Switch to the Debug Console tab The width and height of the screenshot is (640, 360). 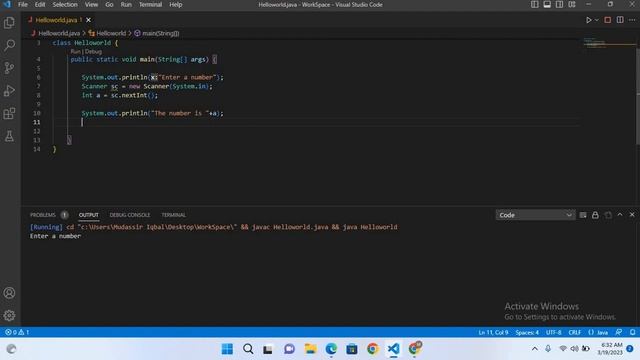click(x=130, y=215)
